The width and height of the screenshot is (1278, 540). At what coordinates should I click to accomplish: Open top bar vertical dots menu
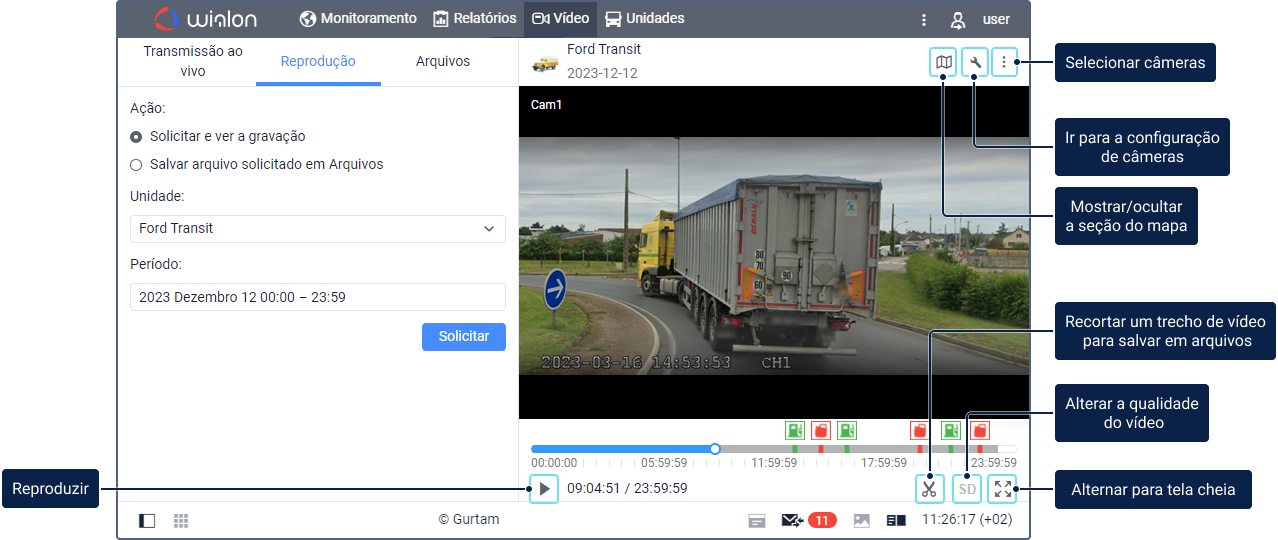(923, 19)
